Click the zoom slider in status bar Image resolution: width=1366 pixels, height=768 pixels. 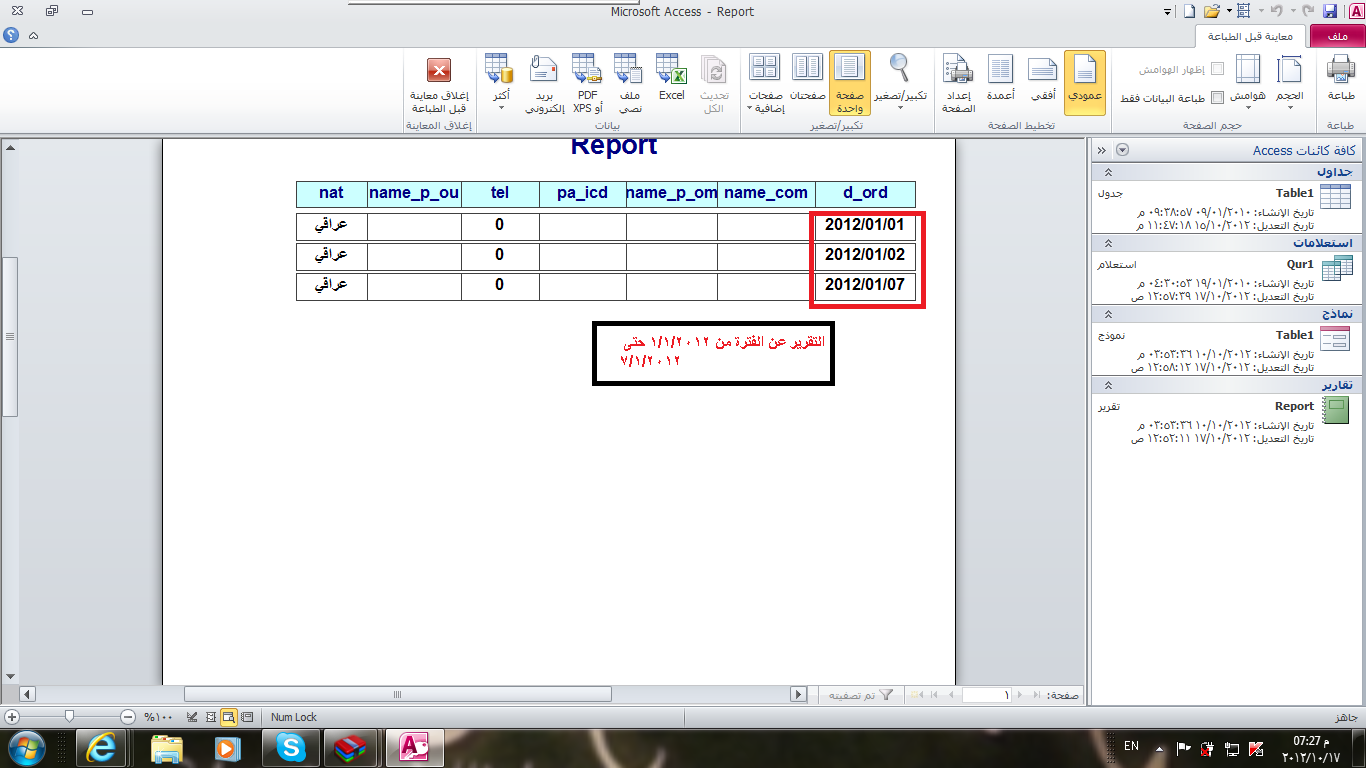coord(69,717)
